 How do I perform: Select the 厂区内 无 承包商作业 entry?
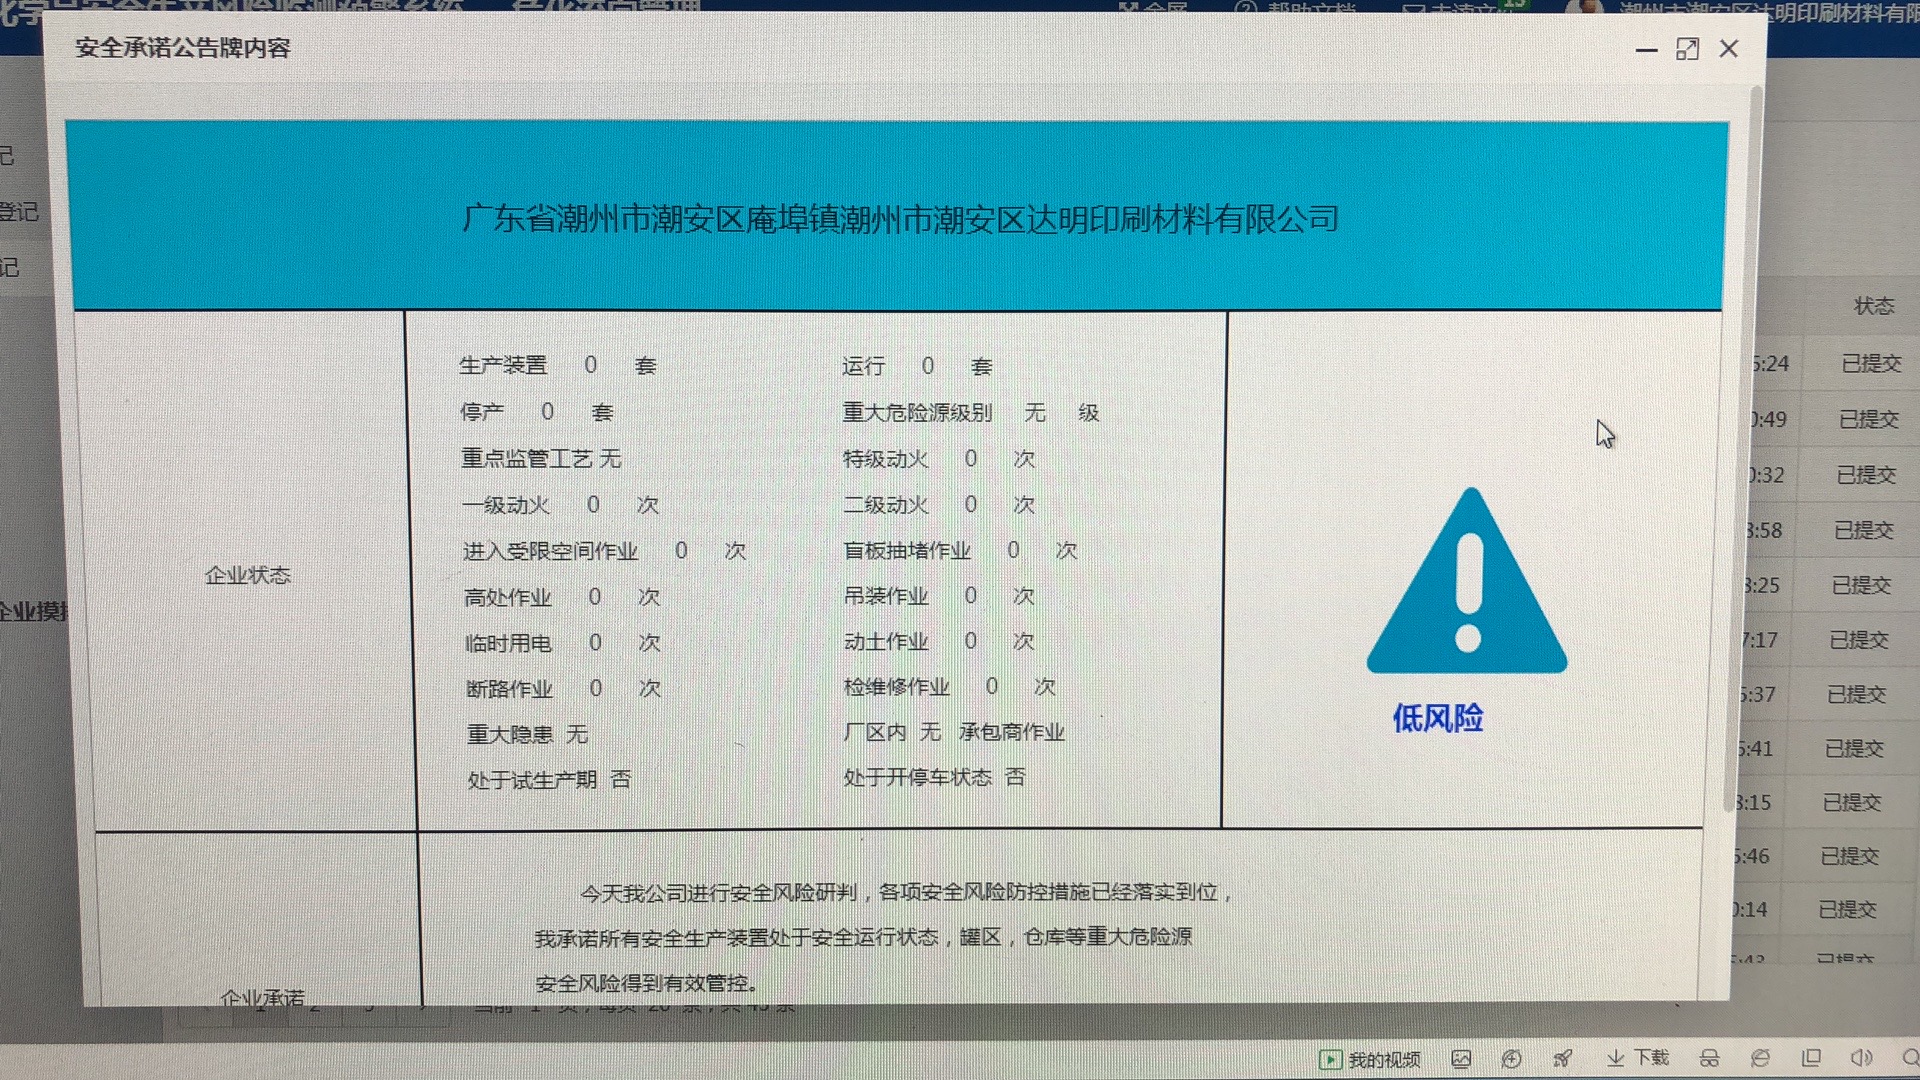point(954,732)
